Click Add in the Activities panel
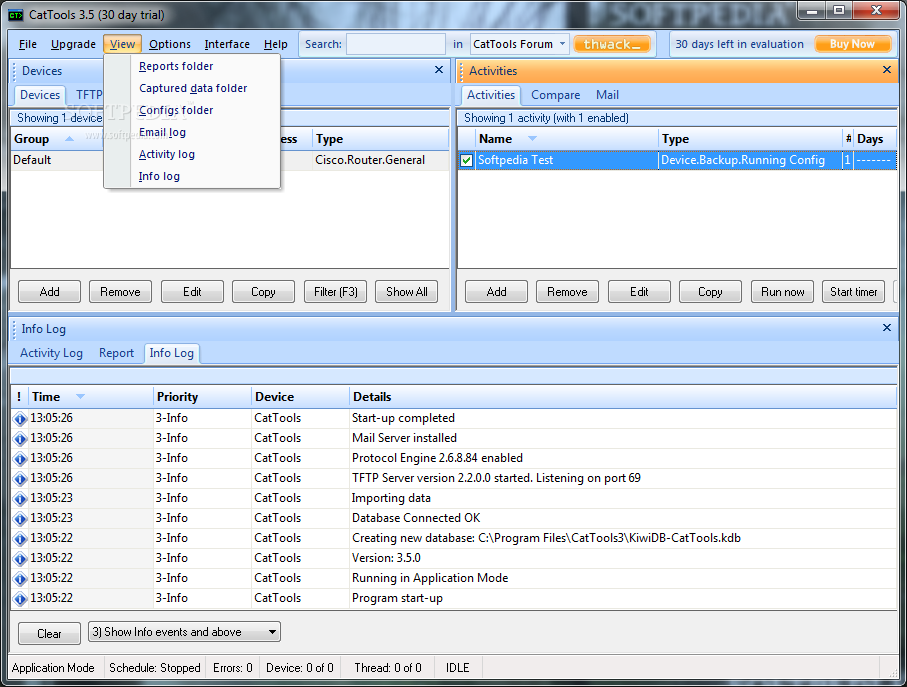This screenshot has width=907, height=687. [x=496, y=292]
